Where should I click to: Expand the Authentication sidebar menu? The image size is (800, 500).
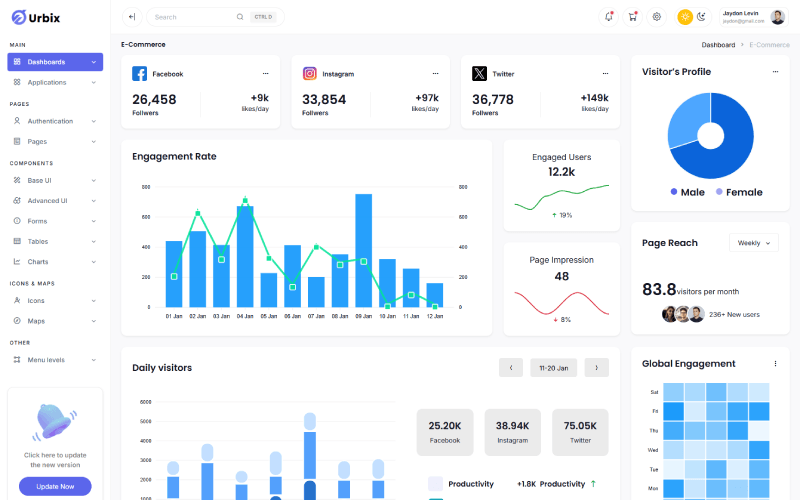tap(55, 121)
